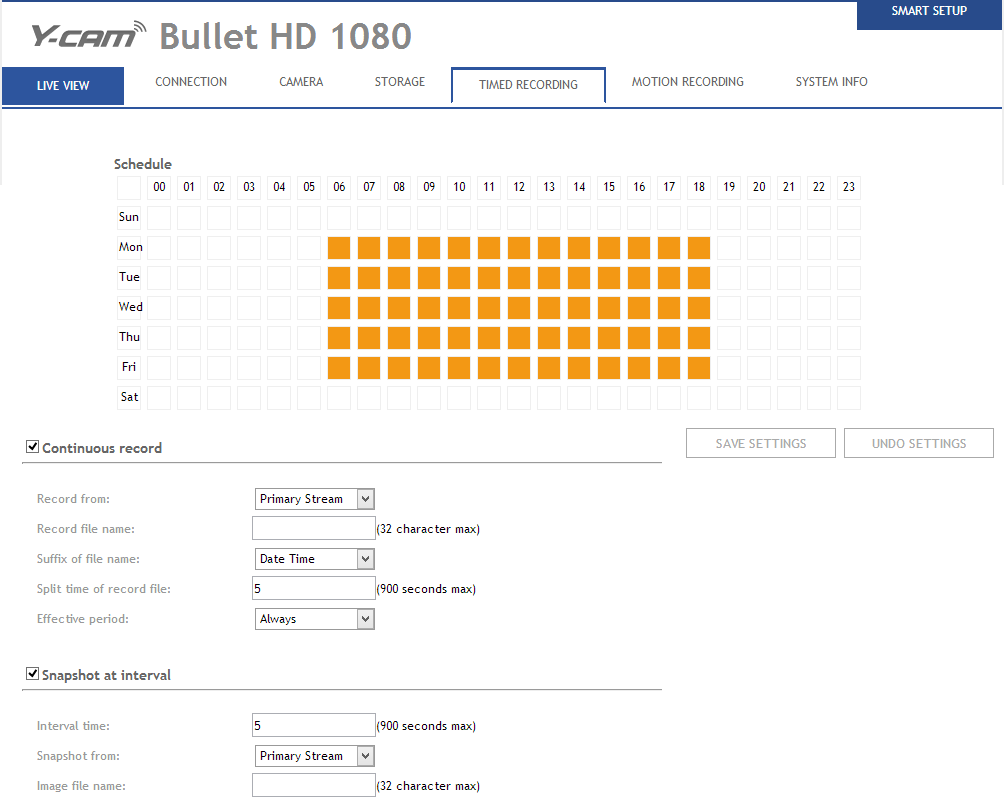This screenshot has width=1004, height=800.
Task: Select the blank top-left schedule corner cell
Action: coord(129,188)
